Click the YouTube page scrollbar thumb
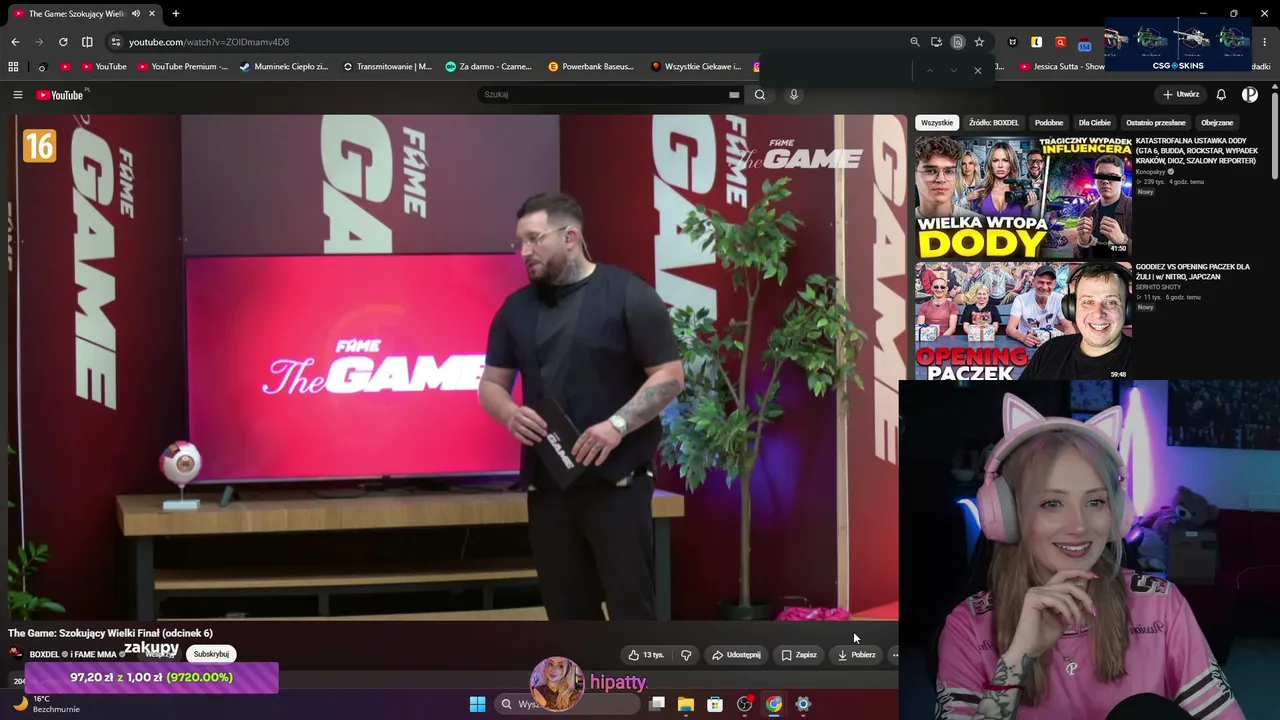Screen dimensions: 1280x720 (1274, 134)
